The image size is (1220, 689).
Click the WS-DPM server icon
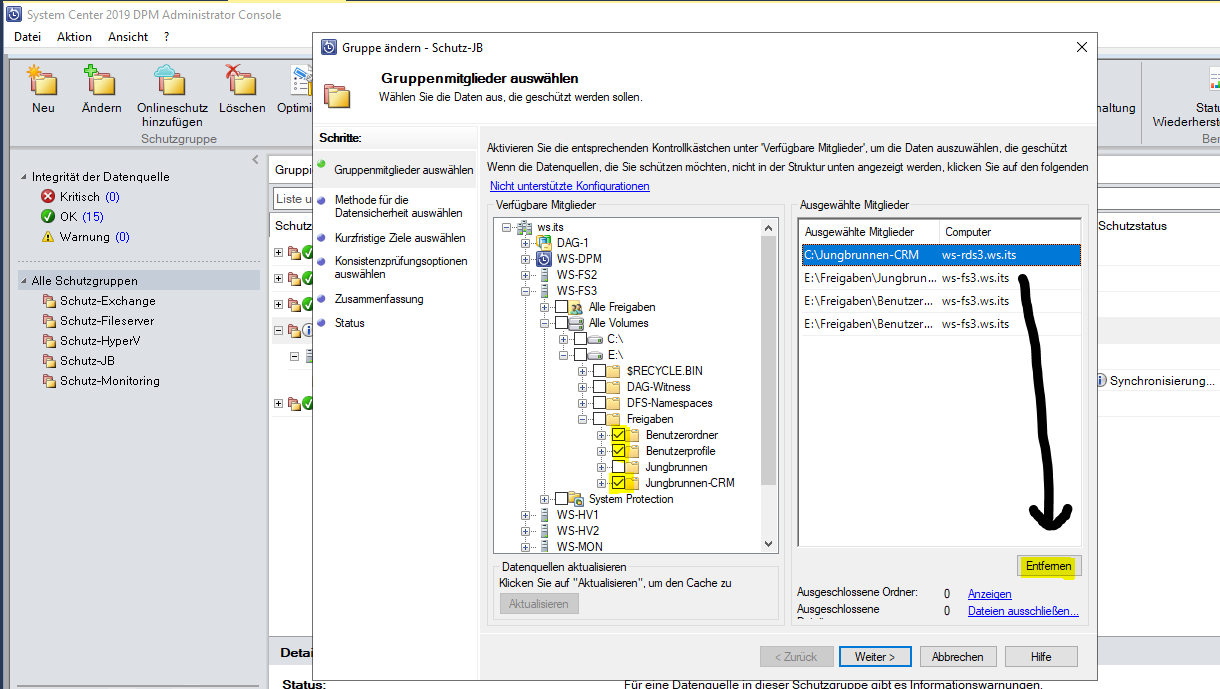[544, 259]
